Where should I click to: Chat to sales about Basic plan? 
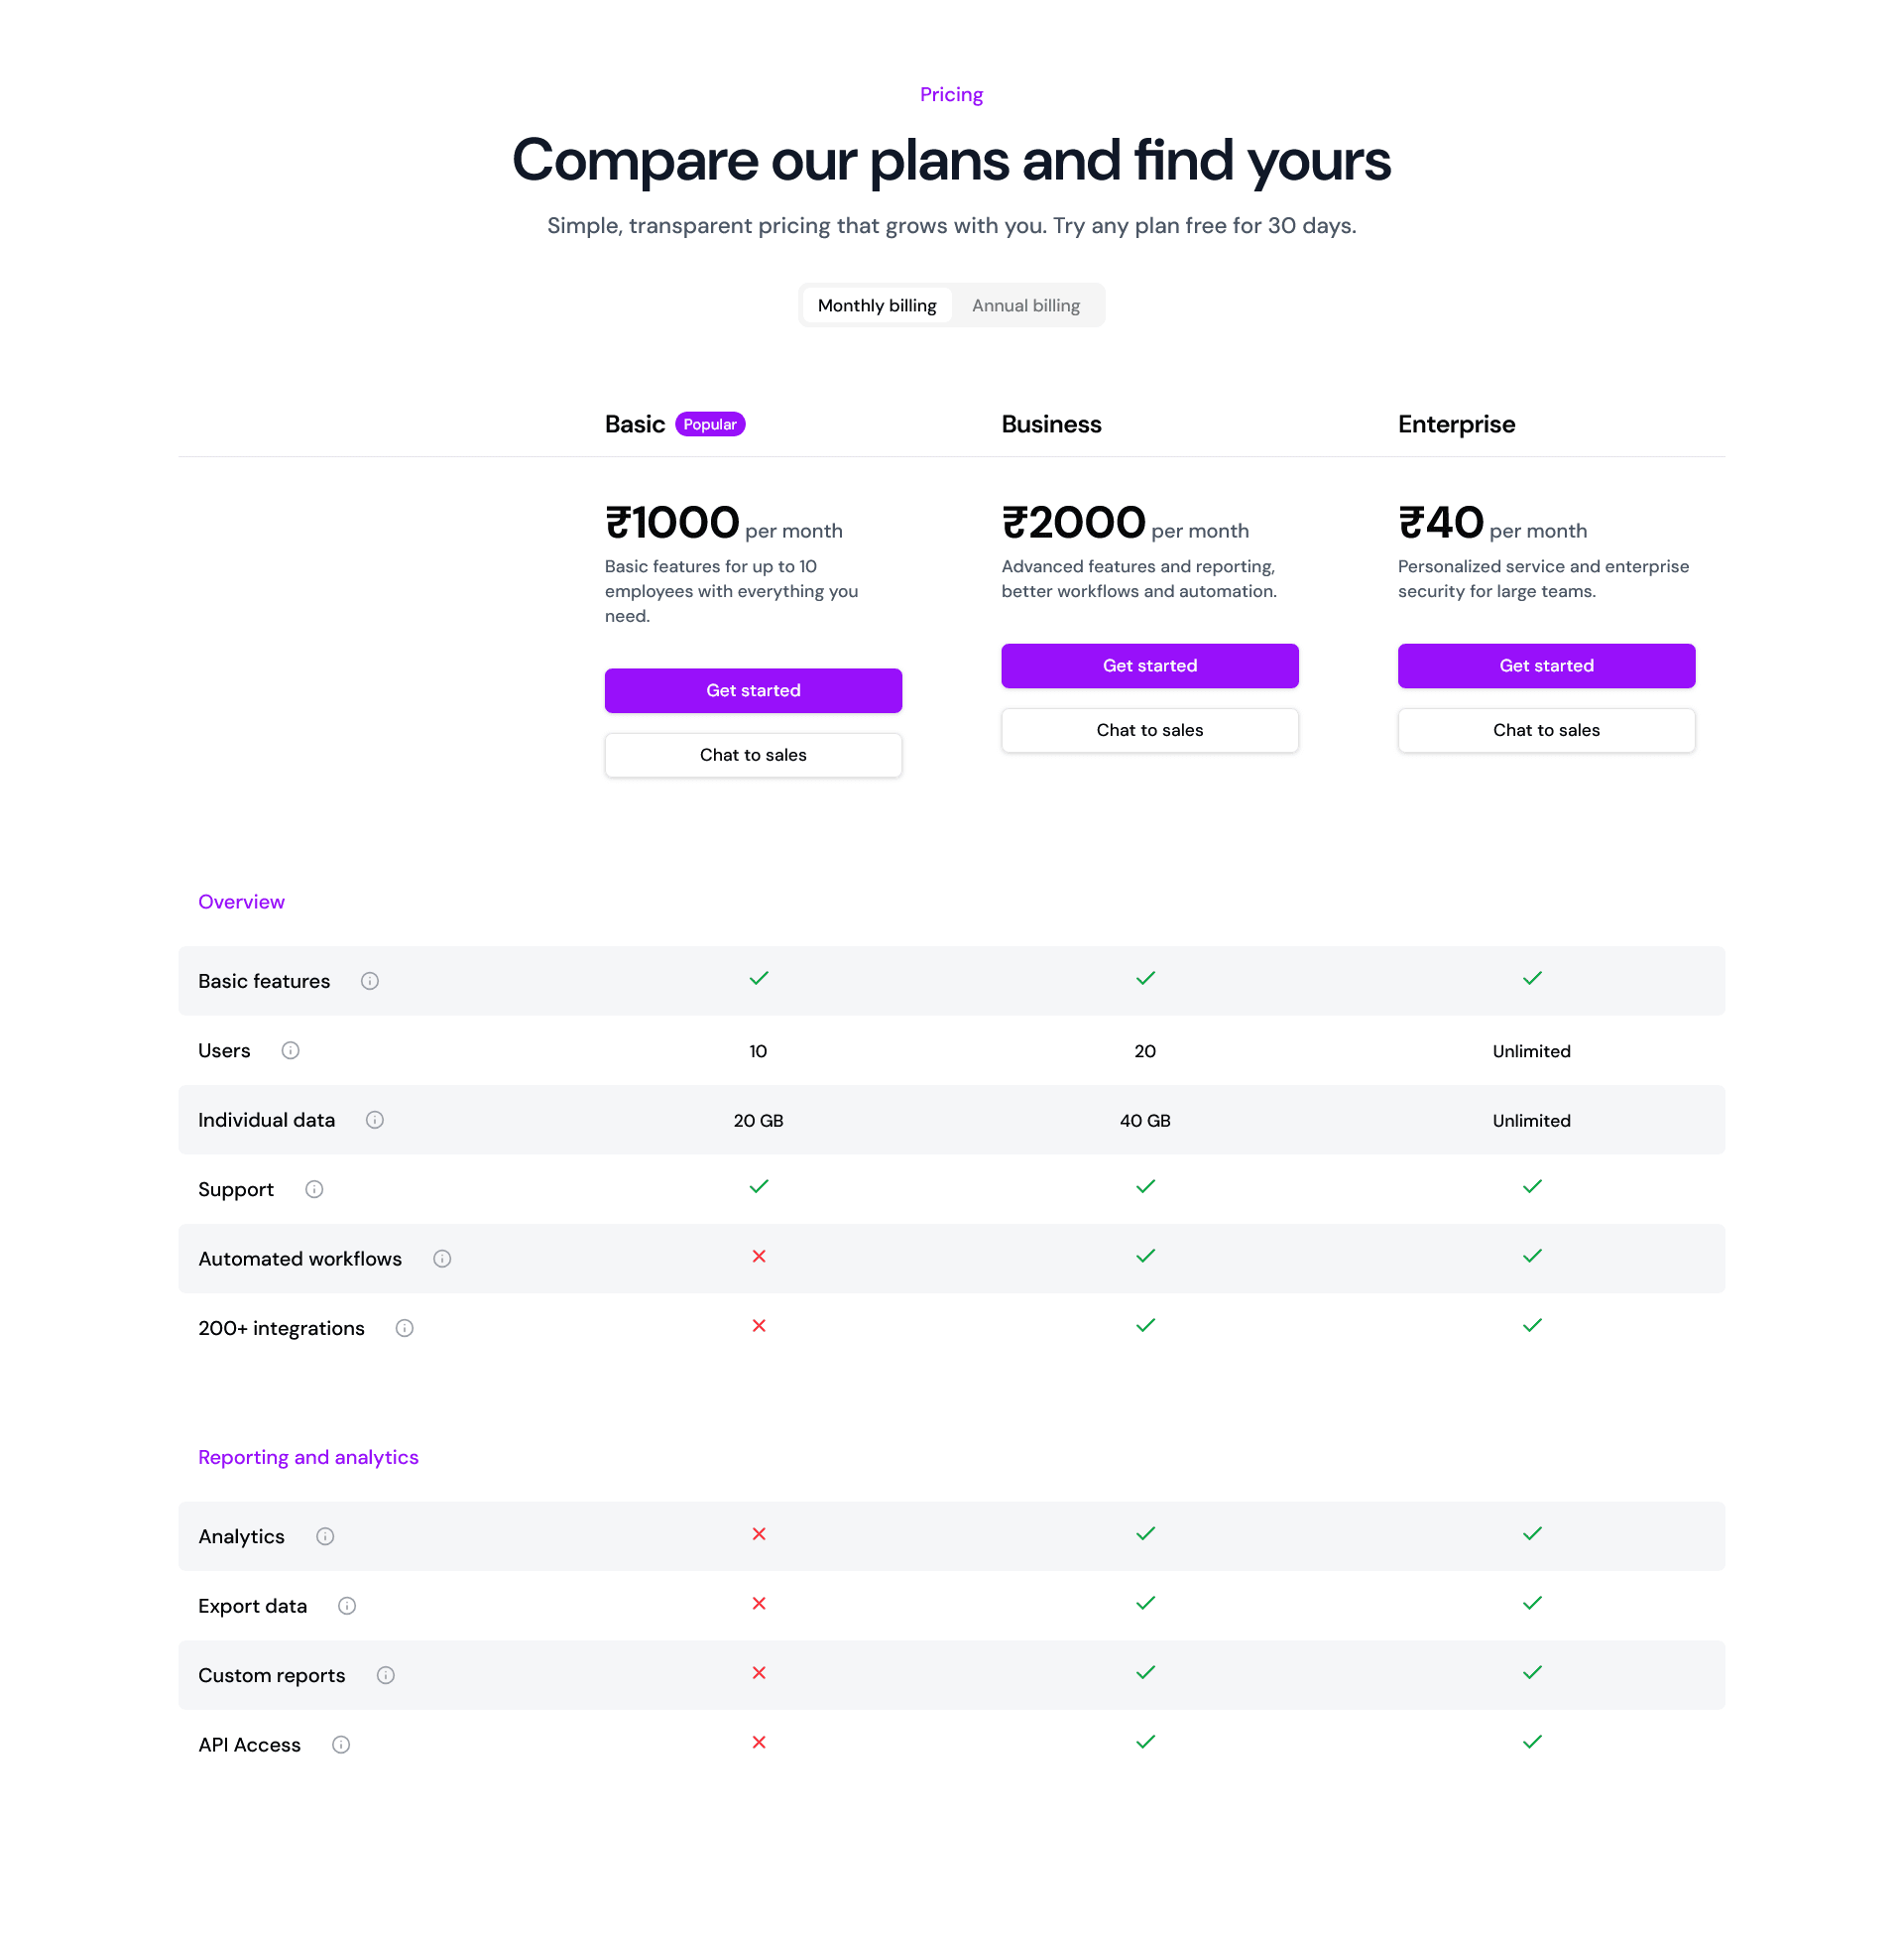(753, 755)
